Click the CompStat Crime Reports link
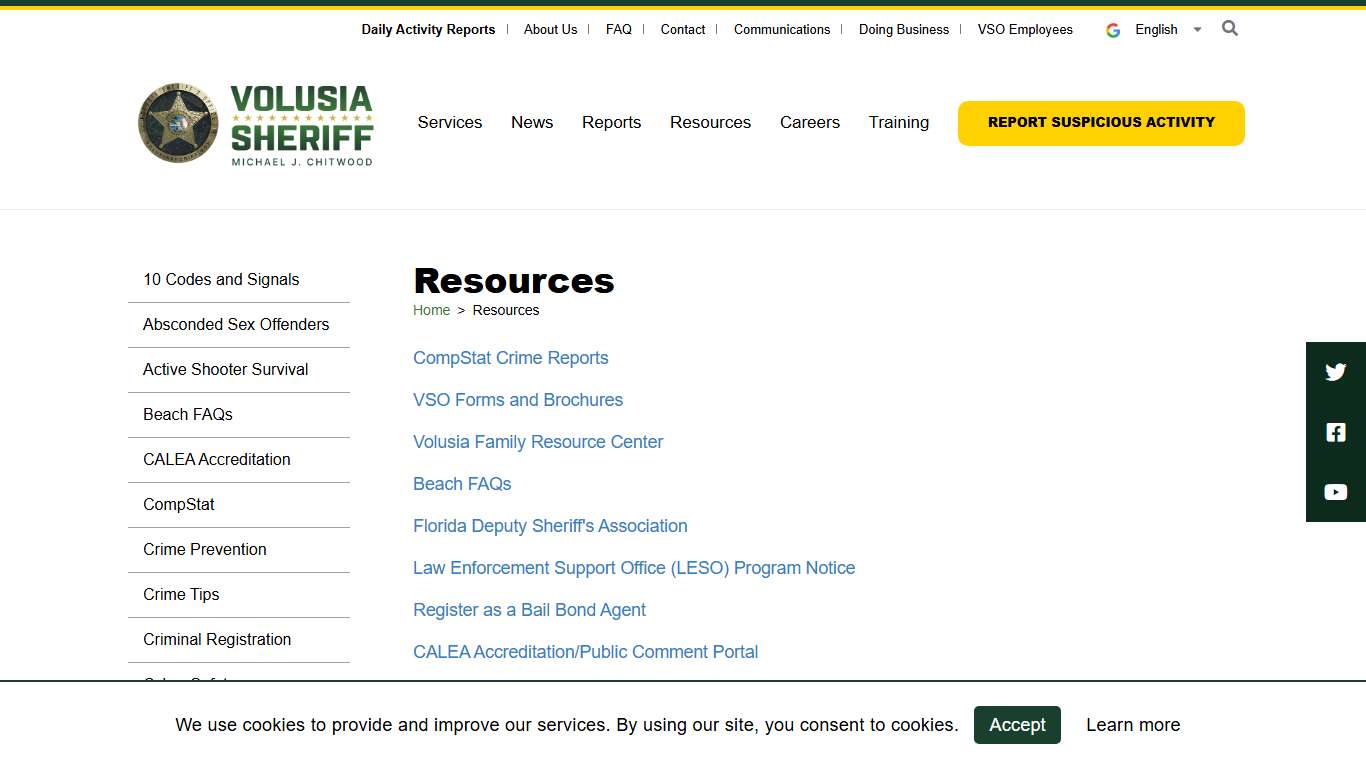 click(510, 357)
